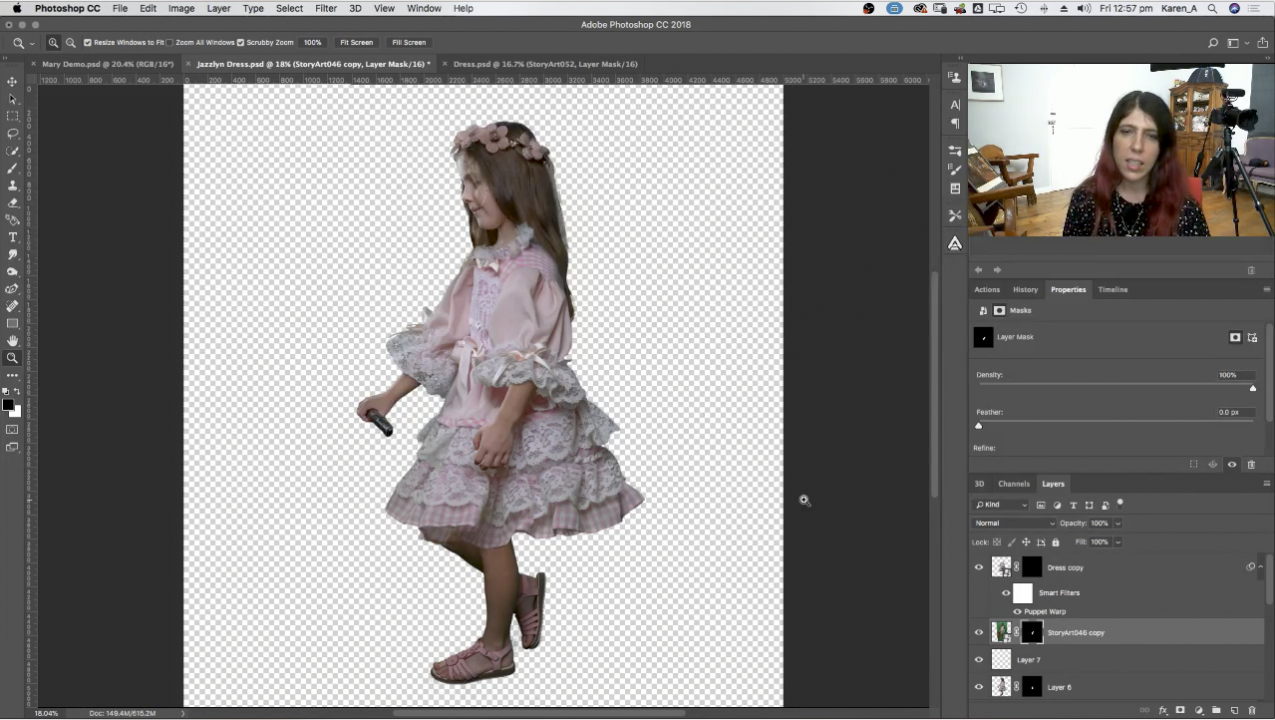Open the Filter menu
The image size is (1275, 720).
325,8
